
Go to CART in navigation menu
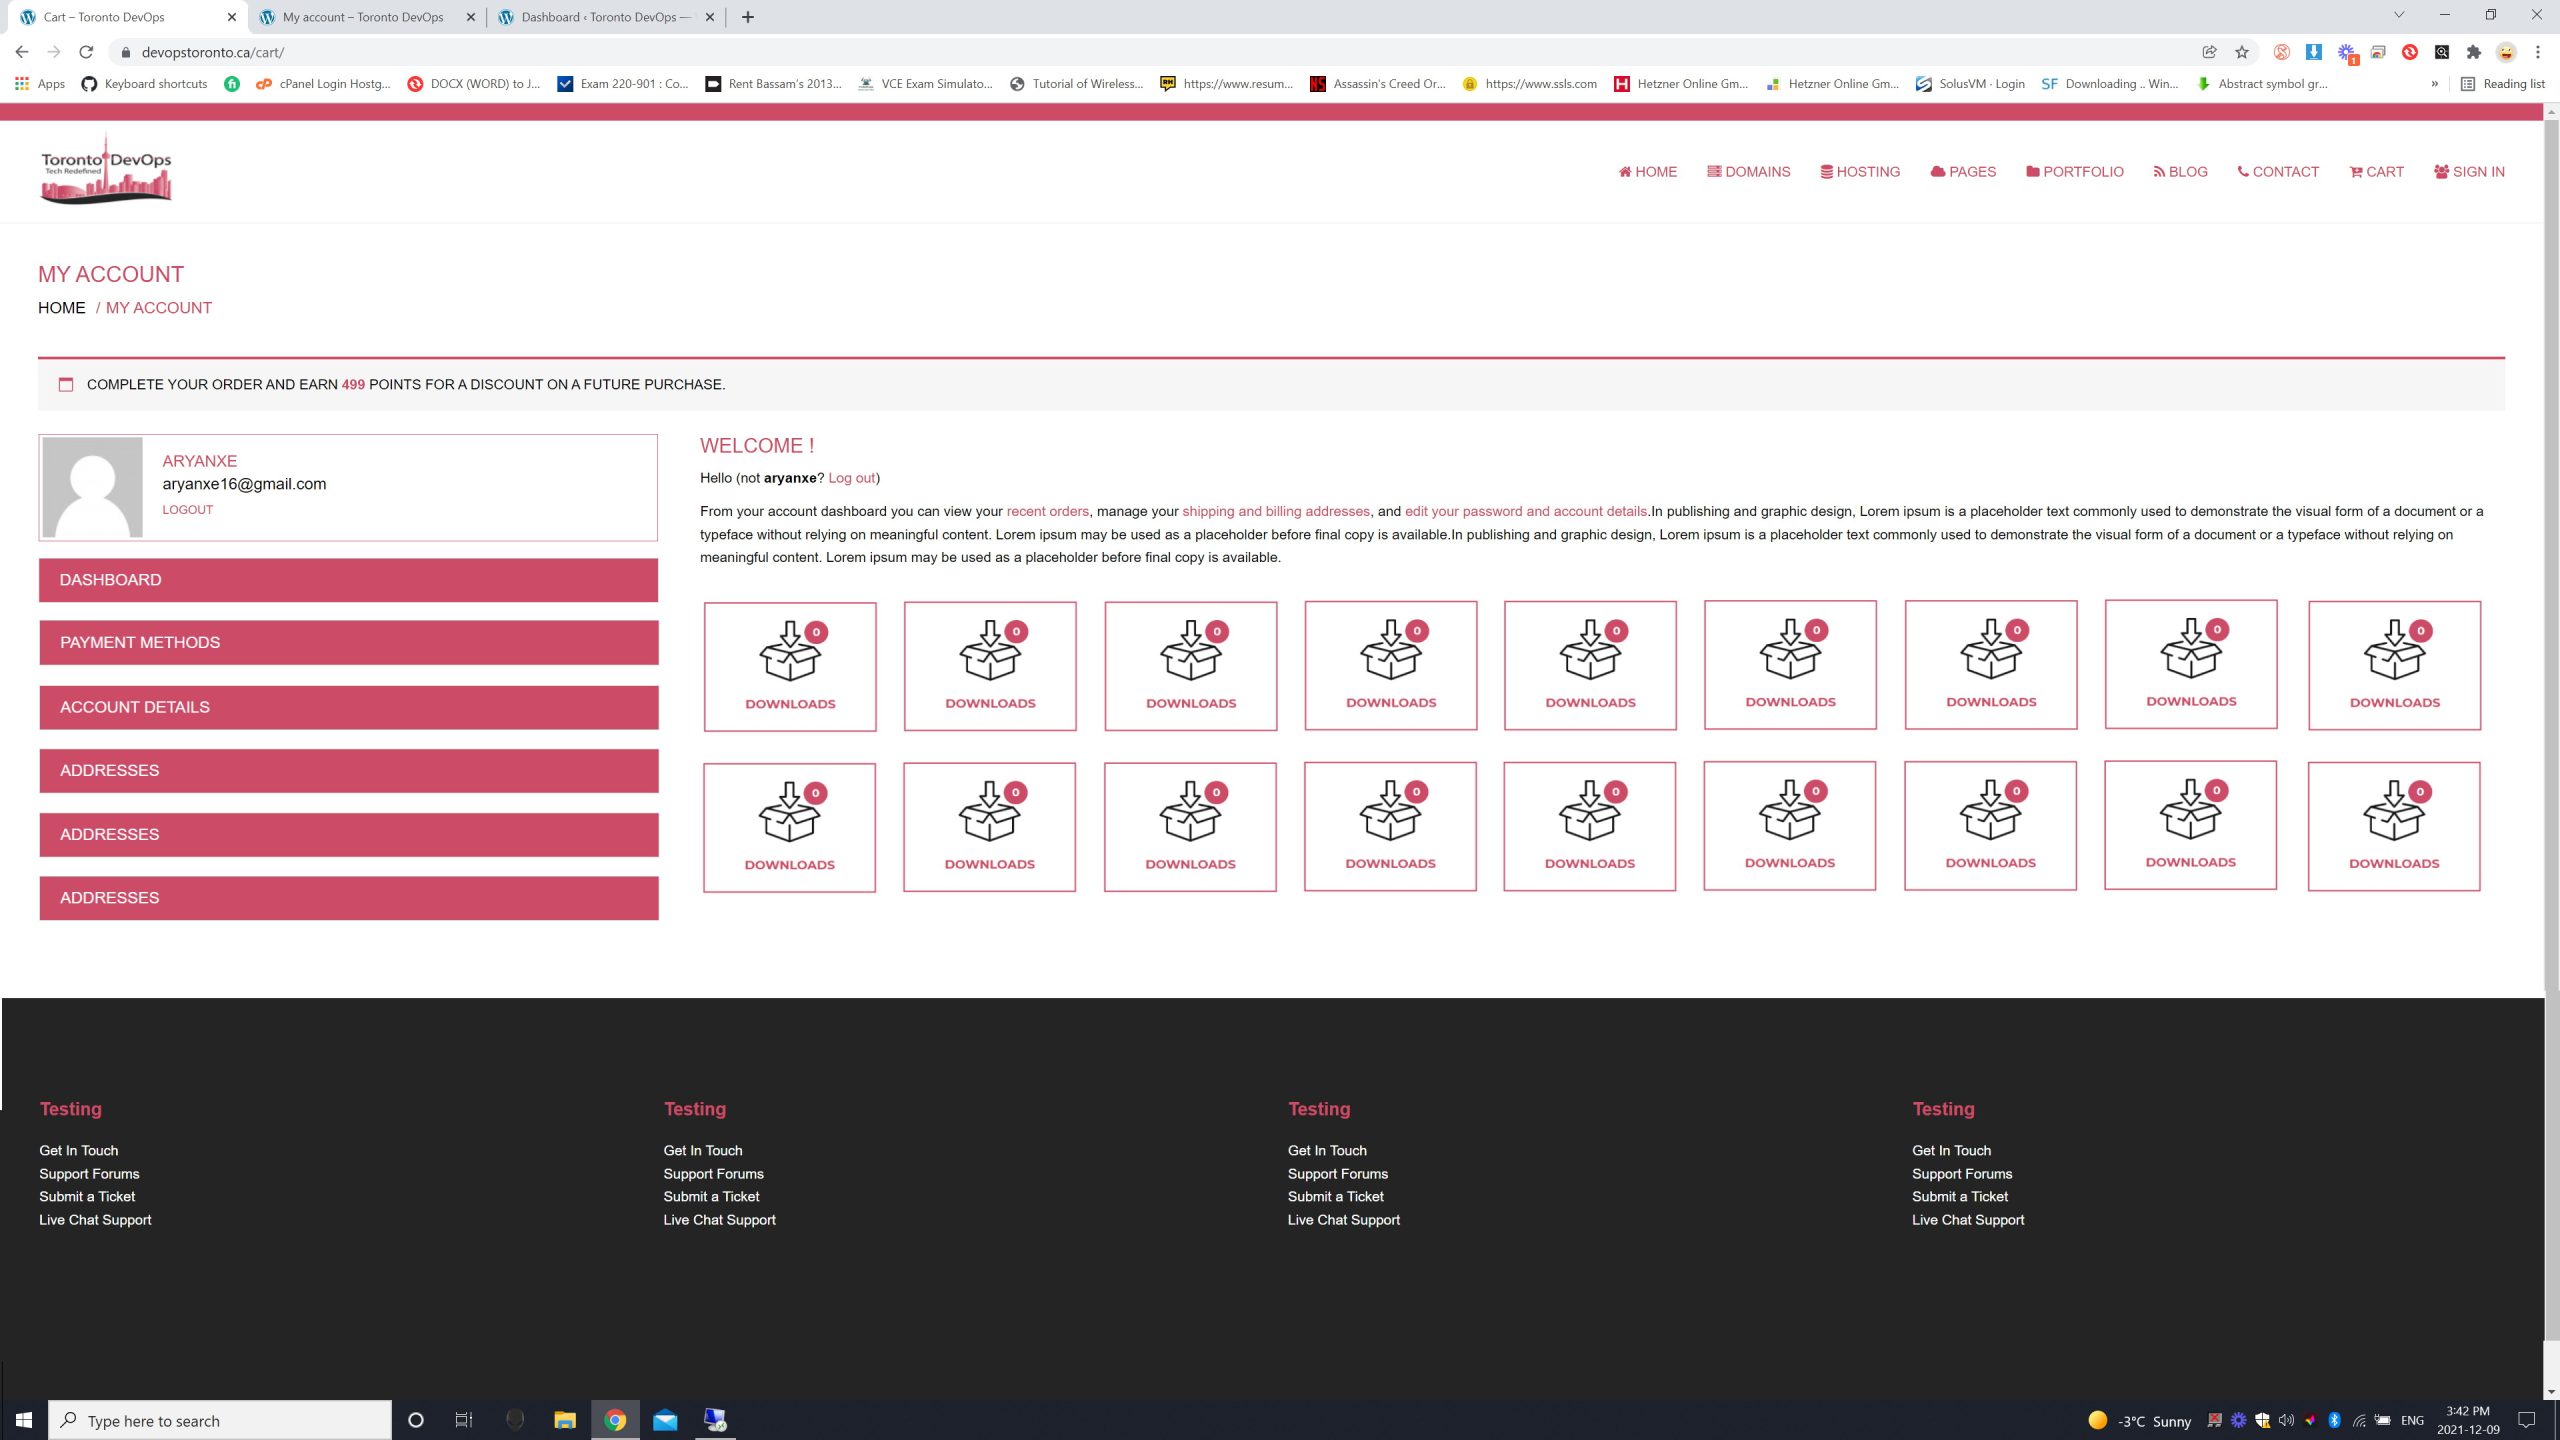(2376, 172)
